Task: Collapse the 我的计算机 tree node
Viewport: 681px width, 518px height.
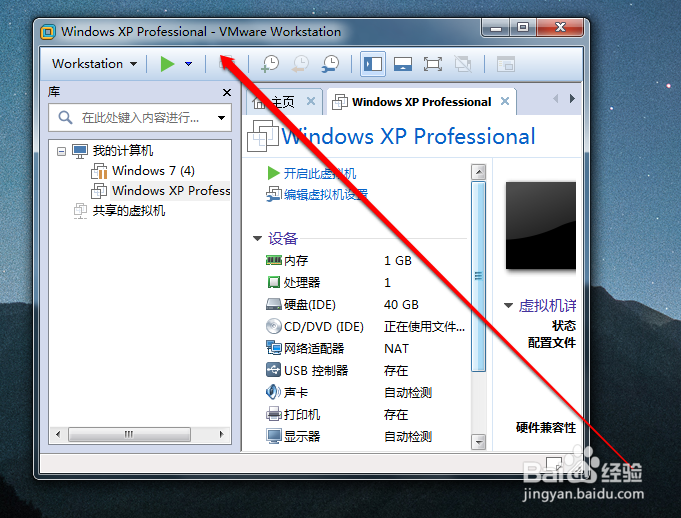Action: click(61, 151)
